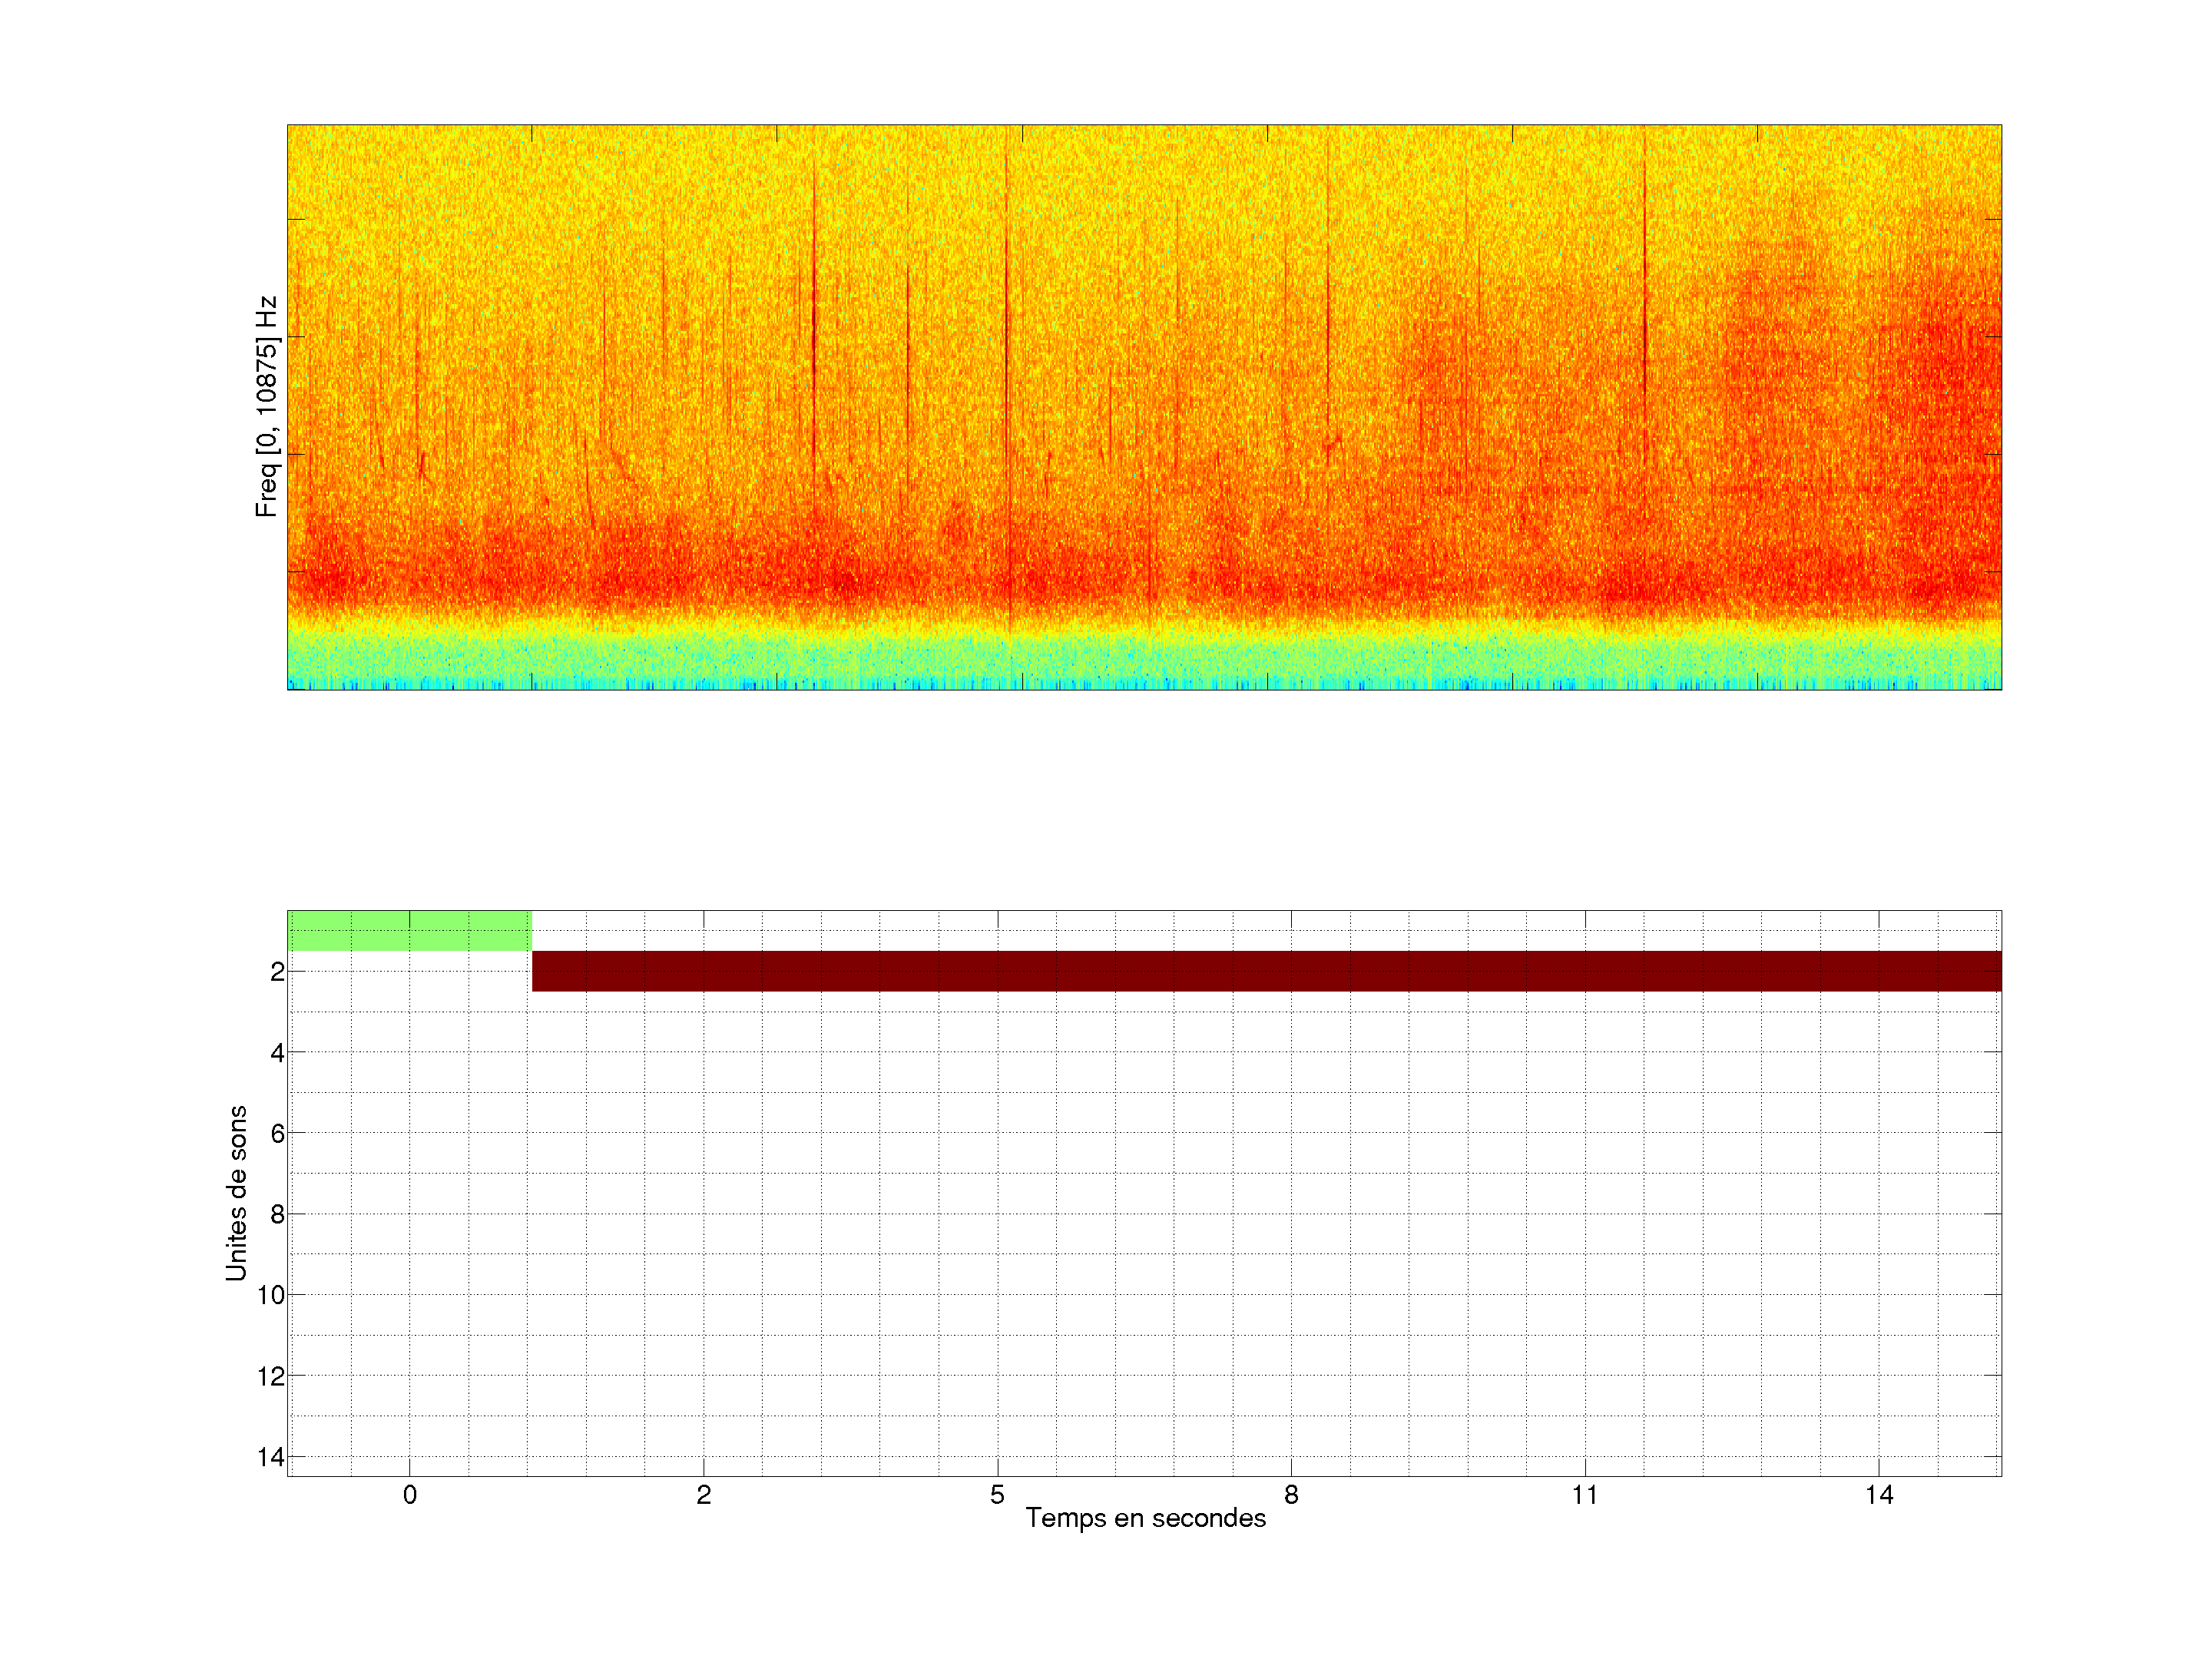Click the x-axis tick label 5

pos(997,1495)
